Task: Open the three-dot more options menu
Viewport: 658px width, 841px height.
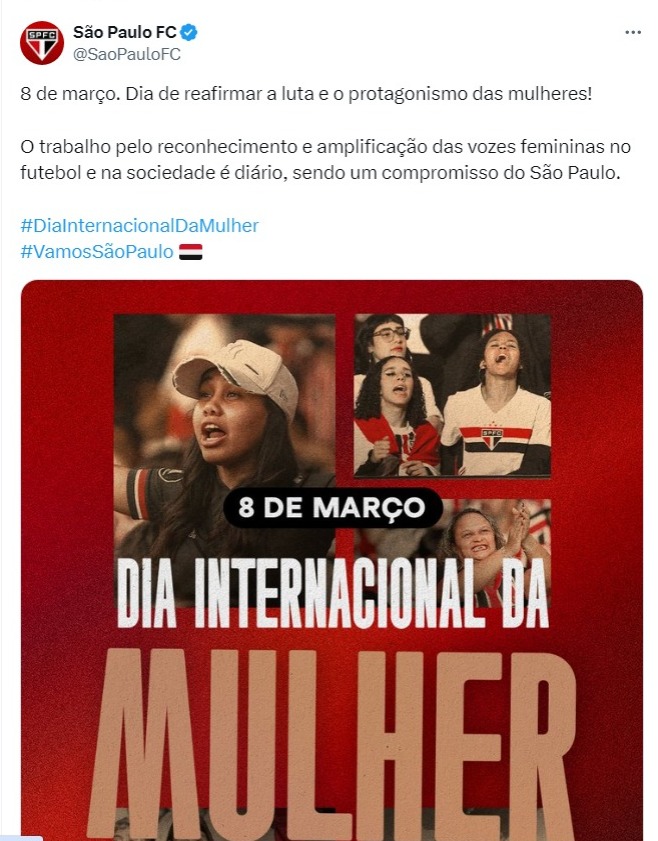Action: click(x=633, y=32)
